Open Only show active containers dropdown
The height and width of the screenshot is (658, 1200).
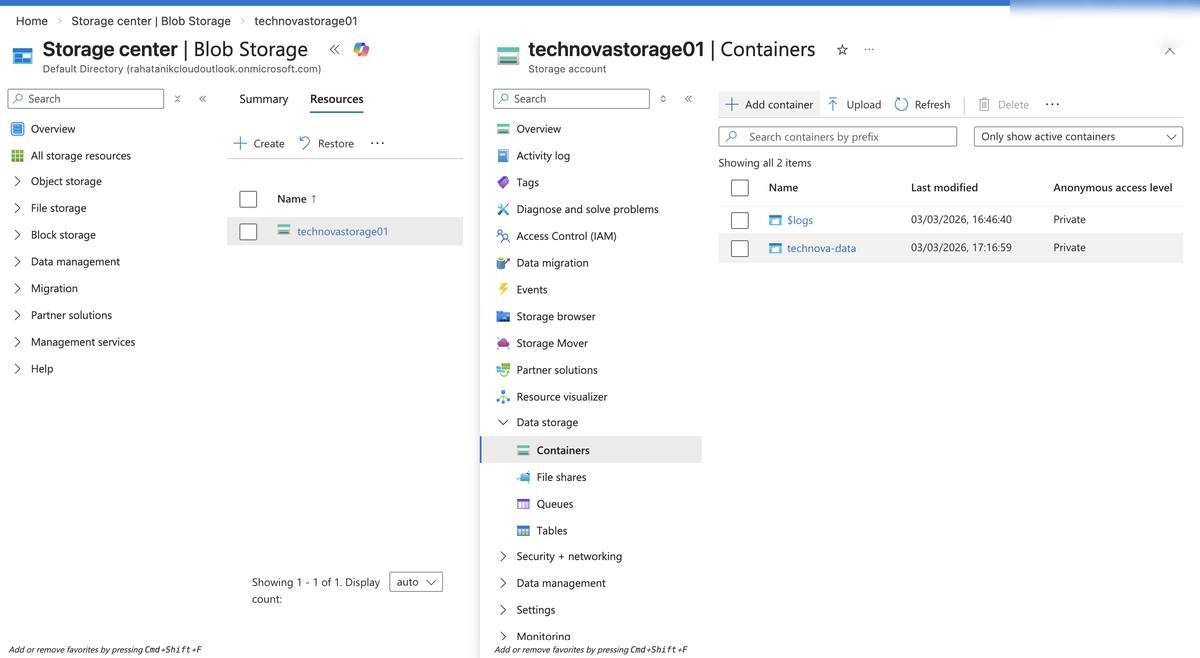[1078, 137]
